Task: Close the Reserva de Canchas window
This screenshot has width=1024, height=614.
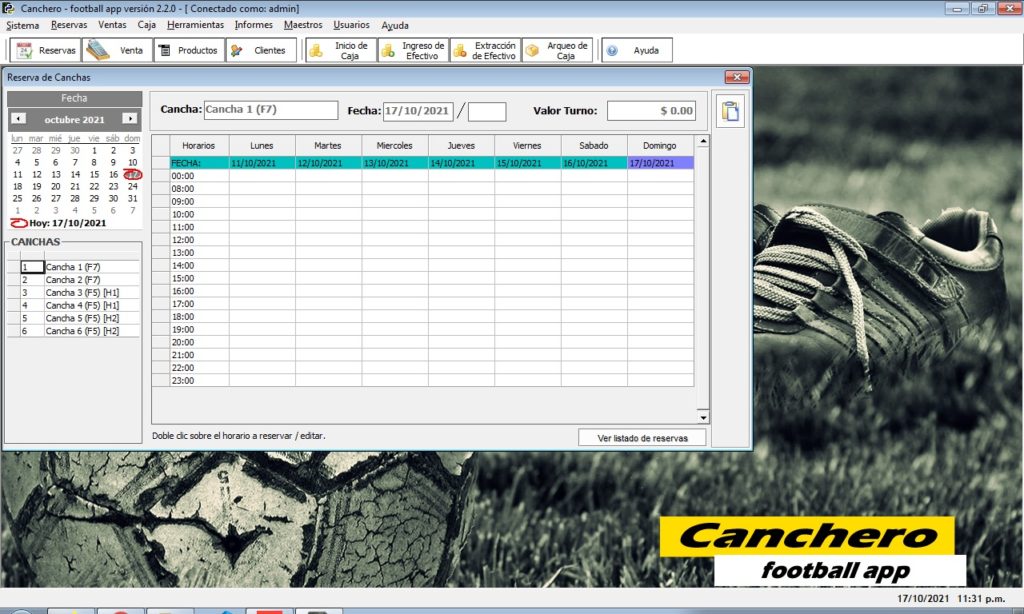Action: 737,77
